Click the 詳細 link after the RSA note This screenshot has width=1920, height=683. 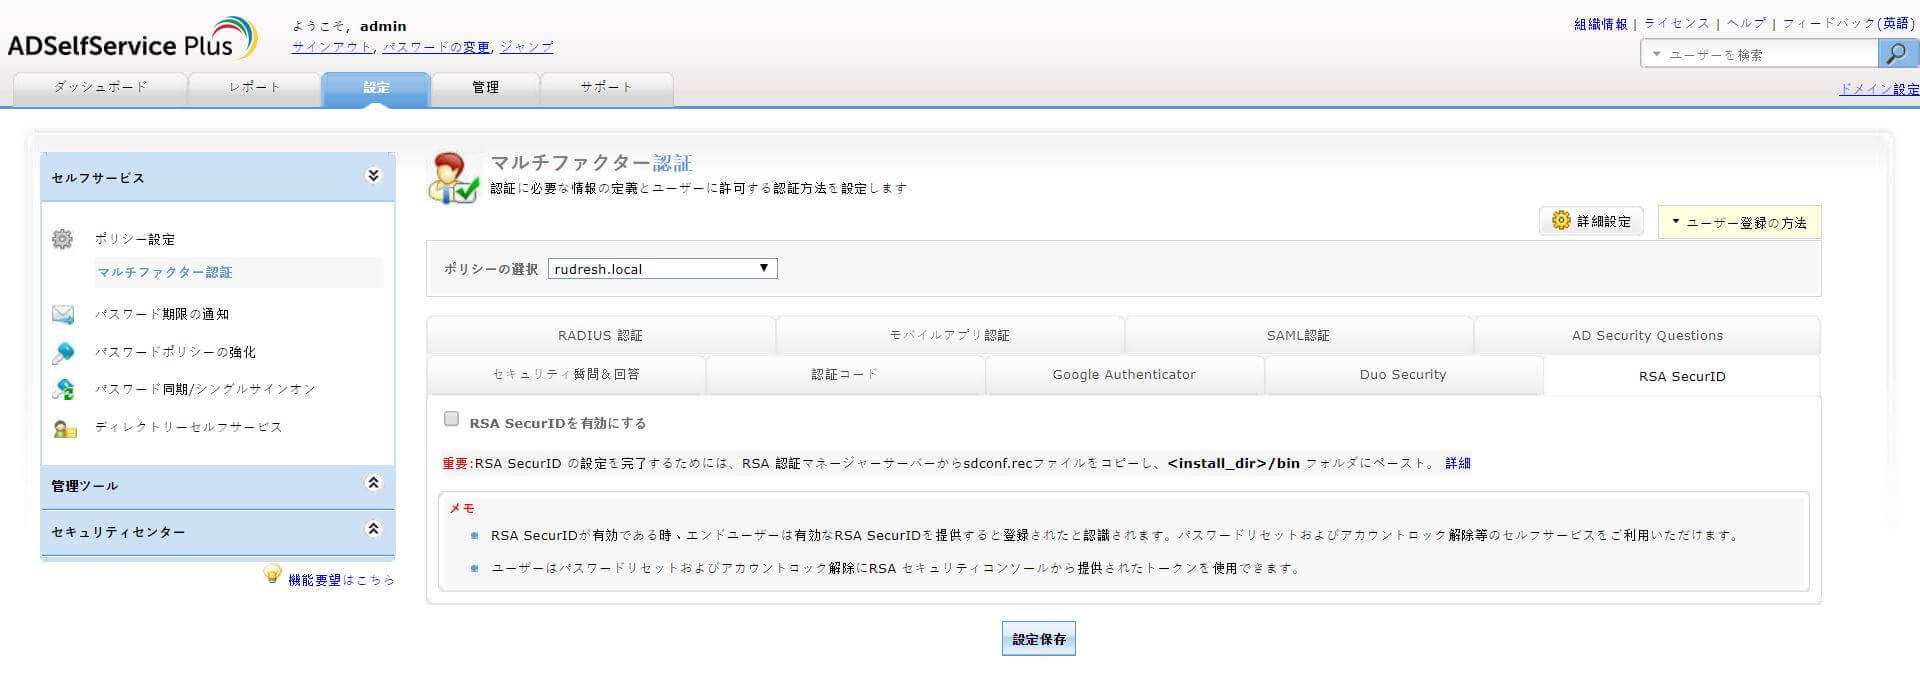[1458, 463]
